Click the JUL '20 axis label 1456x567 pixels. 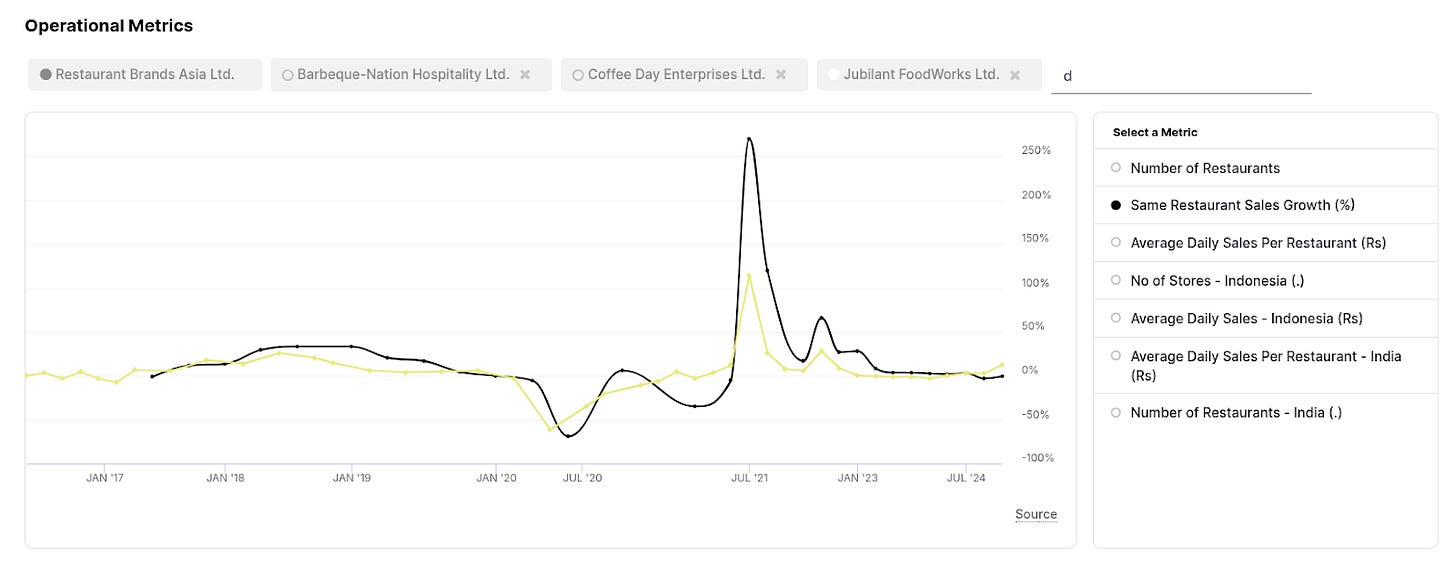pos(583,478)
